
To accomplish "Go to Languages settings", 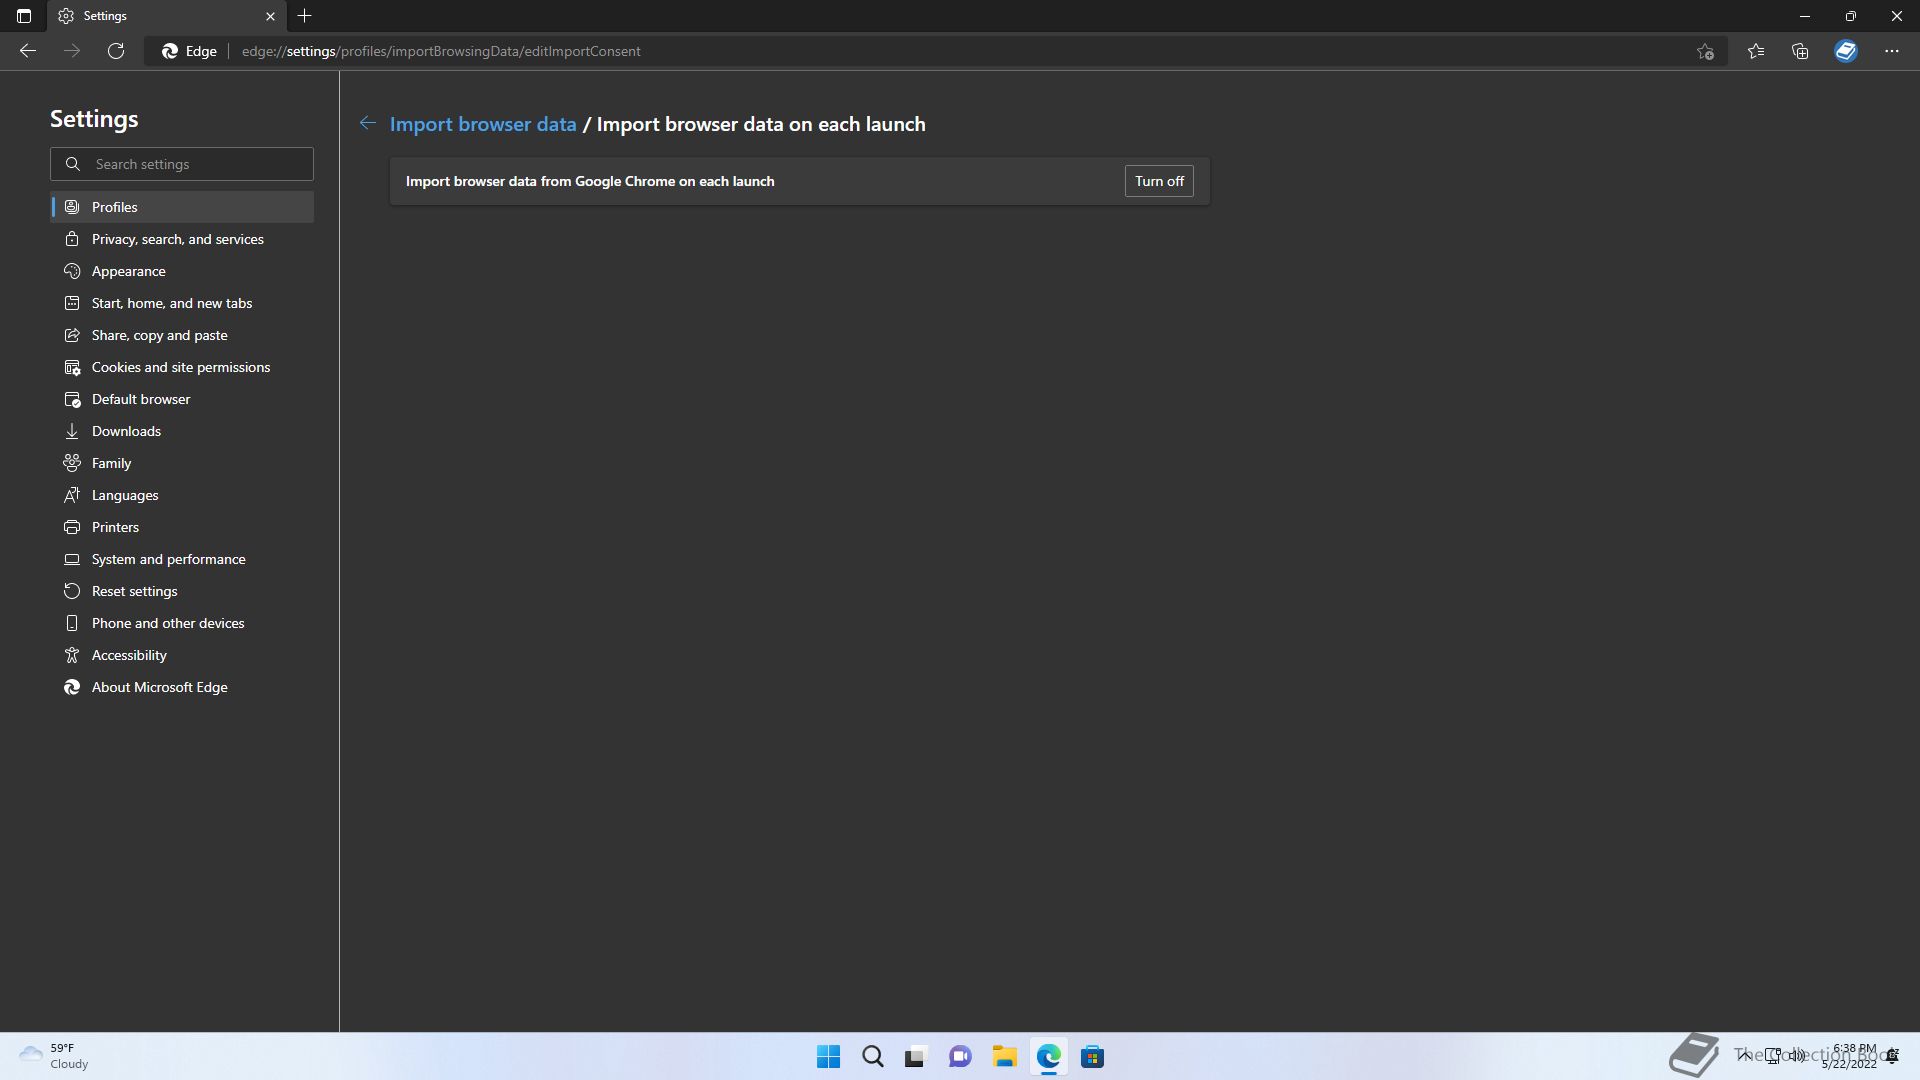I will [182, 495].
